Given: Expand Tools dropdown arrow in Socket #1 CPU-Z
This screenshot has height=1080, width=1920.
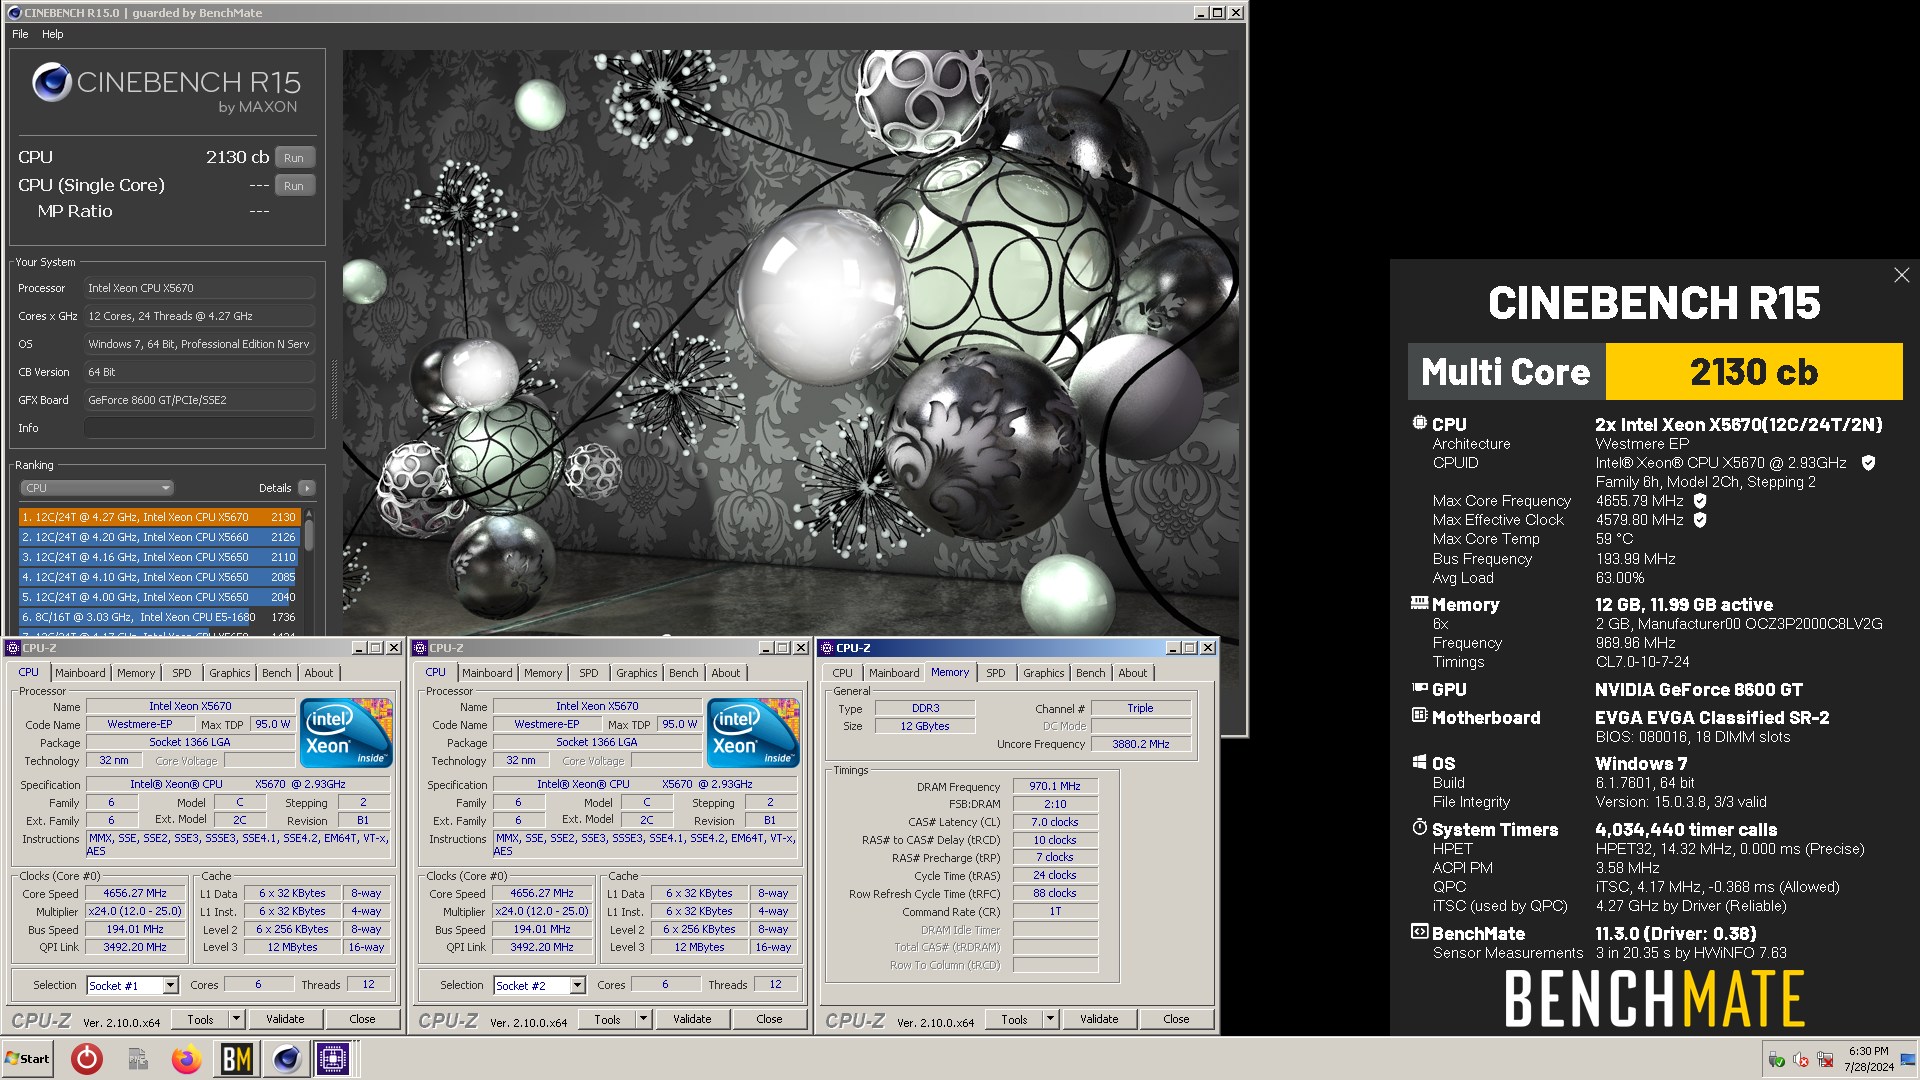Looking at the screenshot, I should click(236, 1019).
